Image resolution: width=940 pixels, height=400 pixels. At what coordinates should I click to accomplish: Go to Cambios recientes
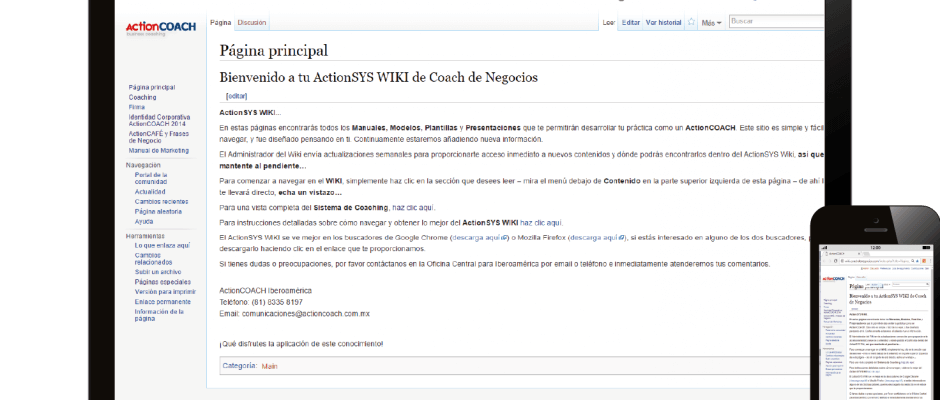(162, 201)
